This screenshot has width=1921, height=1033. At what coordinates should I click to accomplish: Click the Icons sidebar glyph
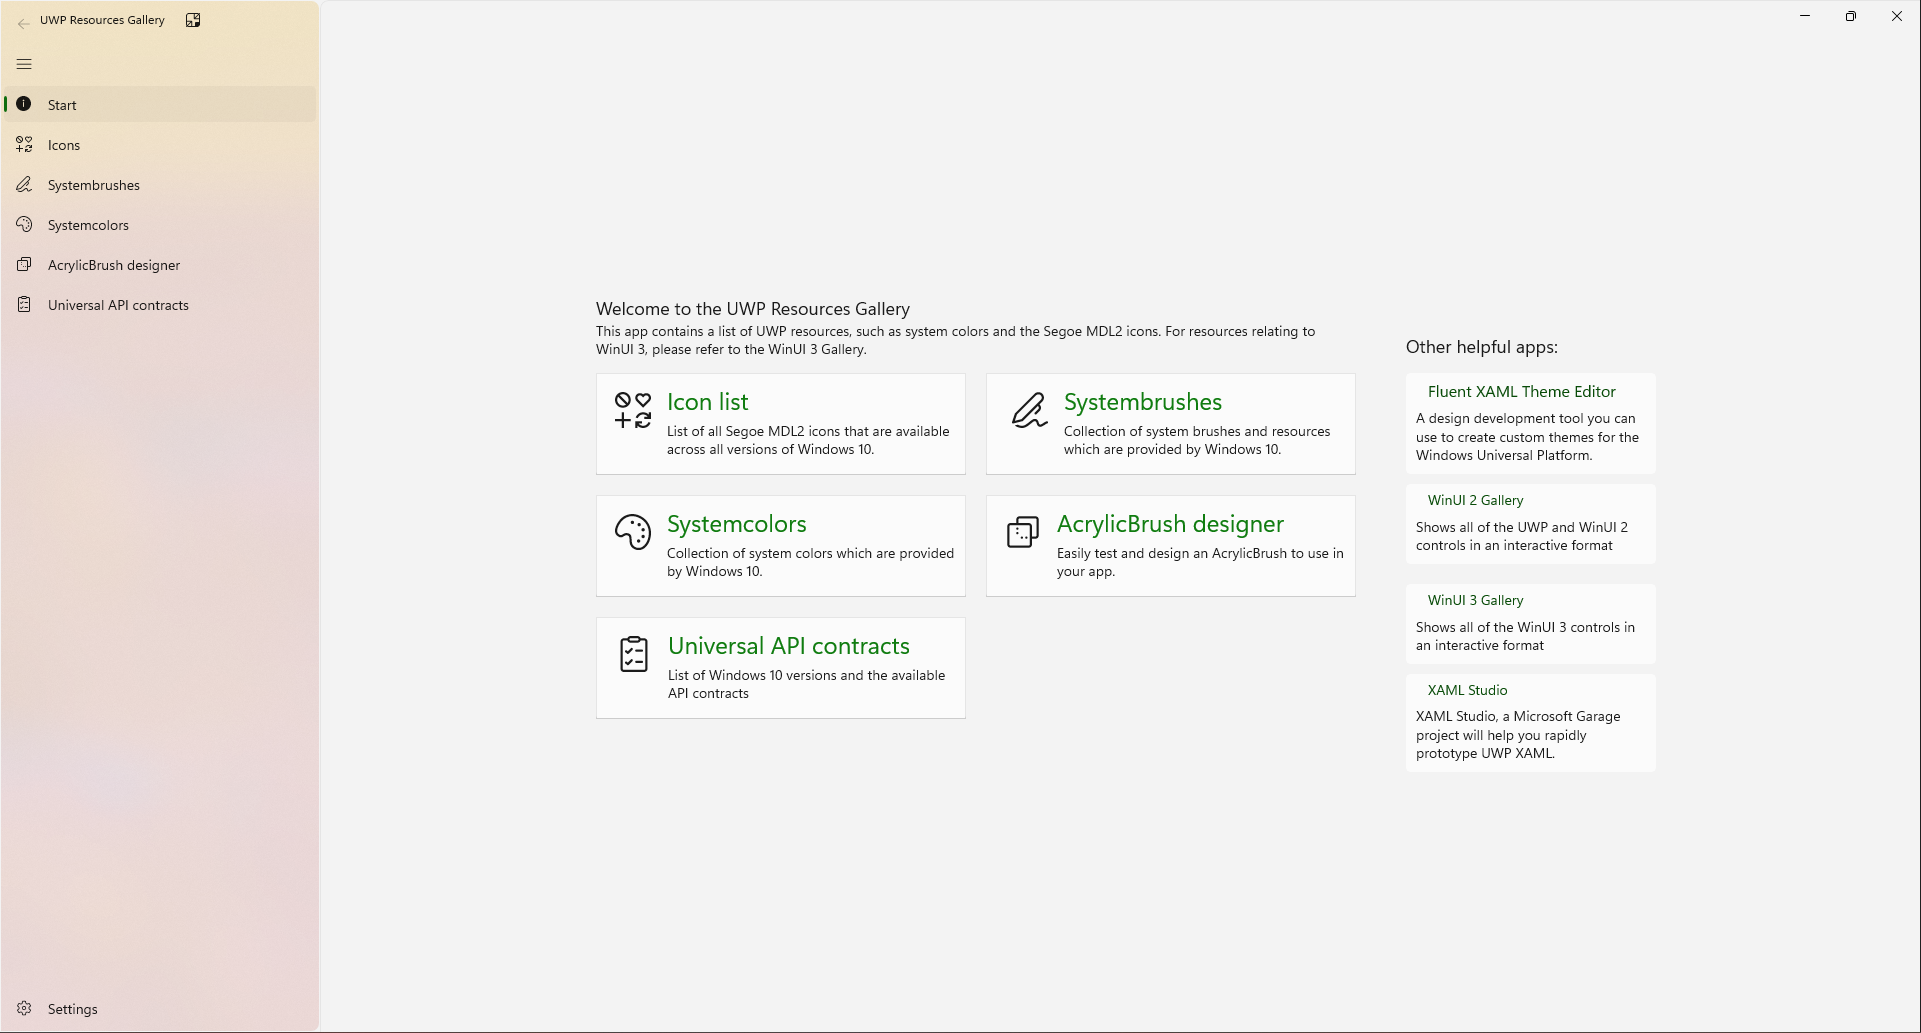coord(24,145)
